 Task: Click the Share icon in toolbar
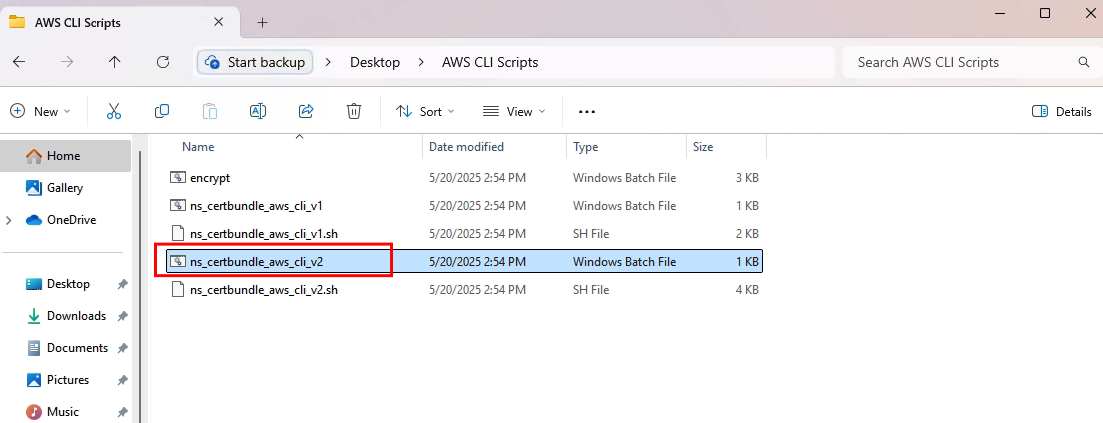tap(306, 111)
